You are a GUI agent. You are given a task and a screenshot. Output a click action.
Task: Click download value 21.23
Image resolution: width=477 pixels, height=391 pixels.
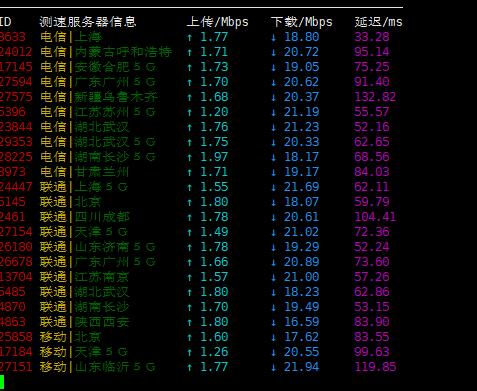click(301, 127)
